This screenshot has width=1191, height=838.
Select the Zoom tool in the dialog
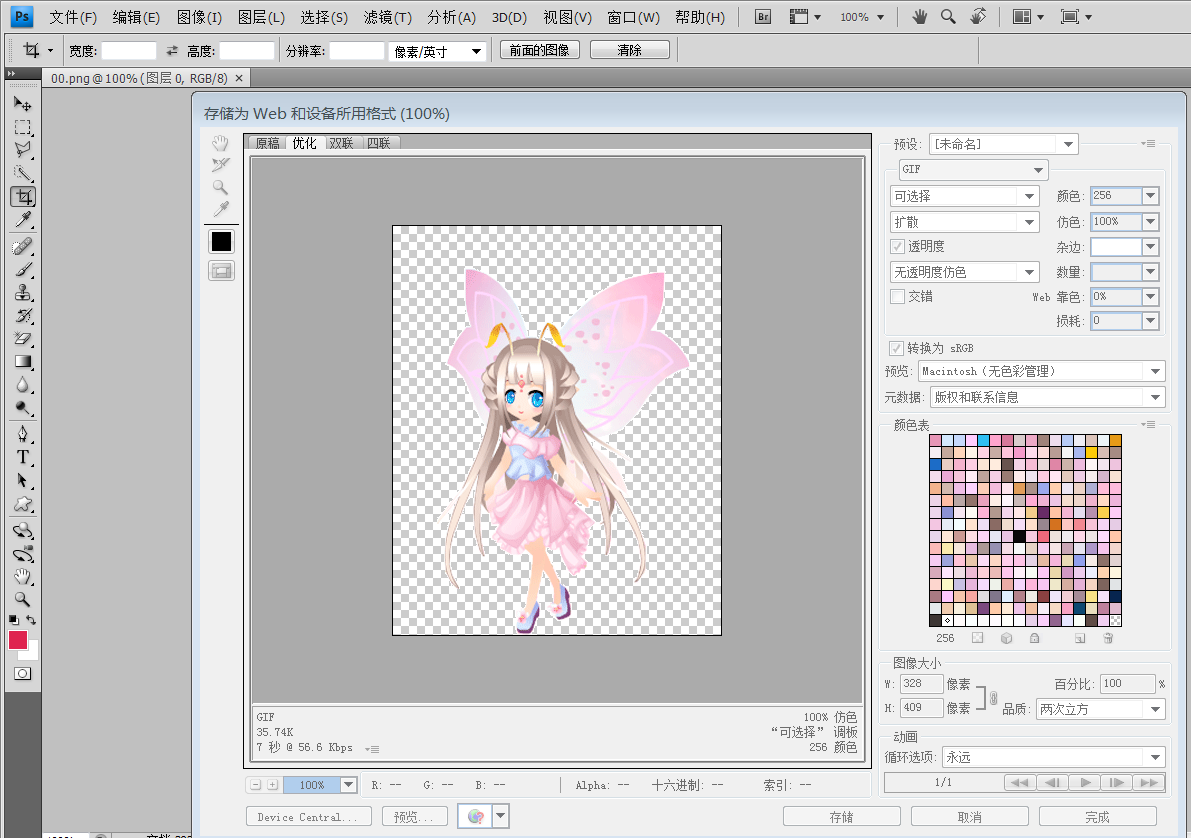coord(220,187)
